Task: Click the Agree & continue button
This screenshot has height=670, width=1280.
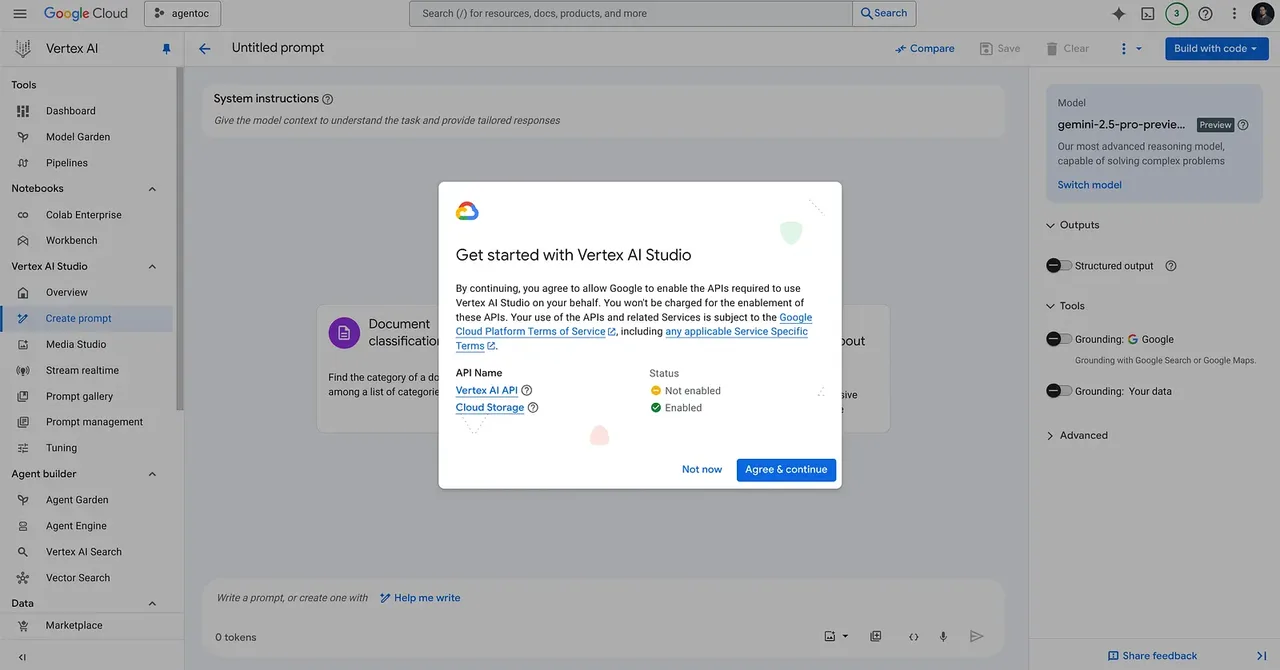Action: 786,470
